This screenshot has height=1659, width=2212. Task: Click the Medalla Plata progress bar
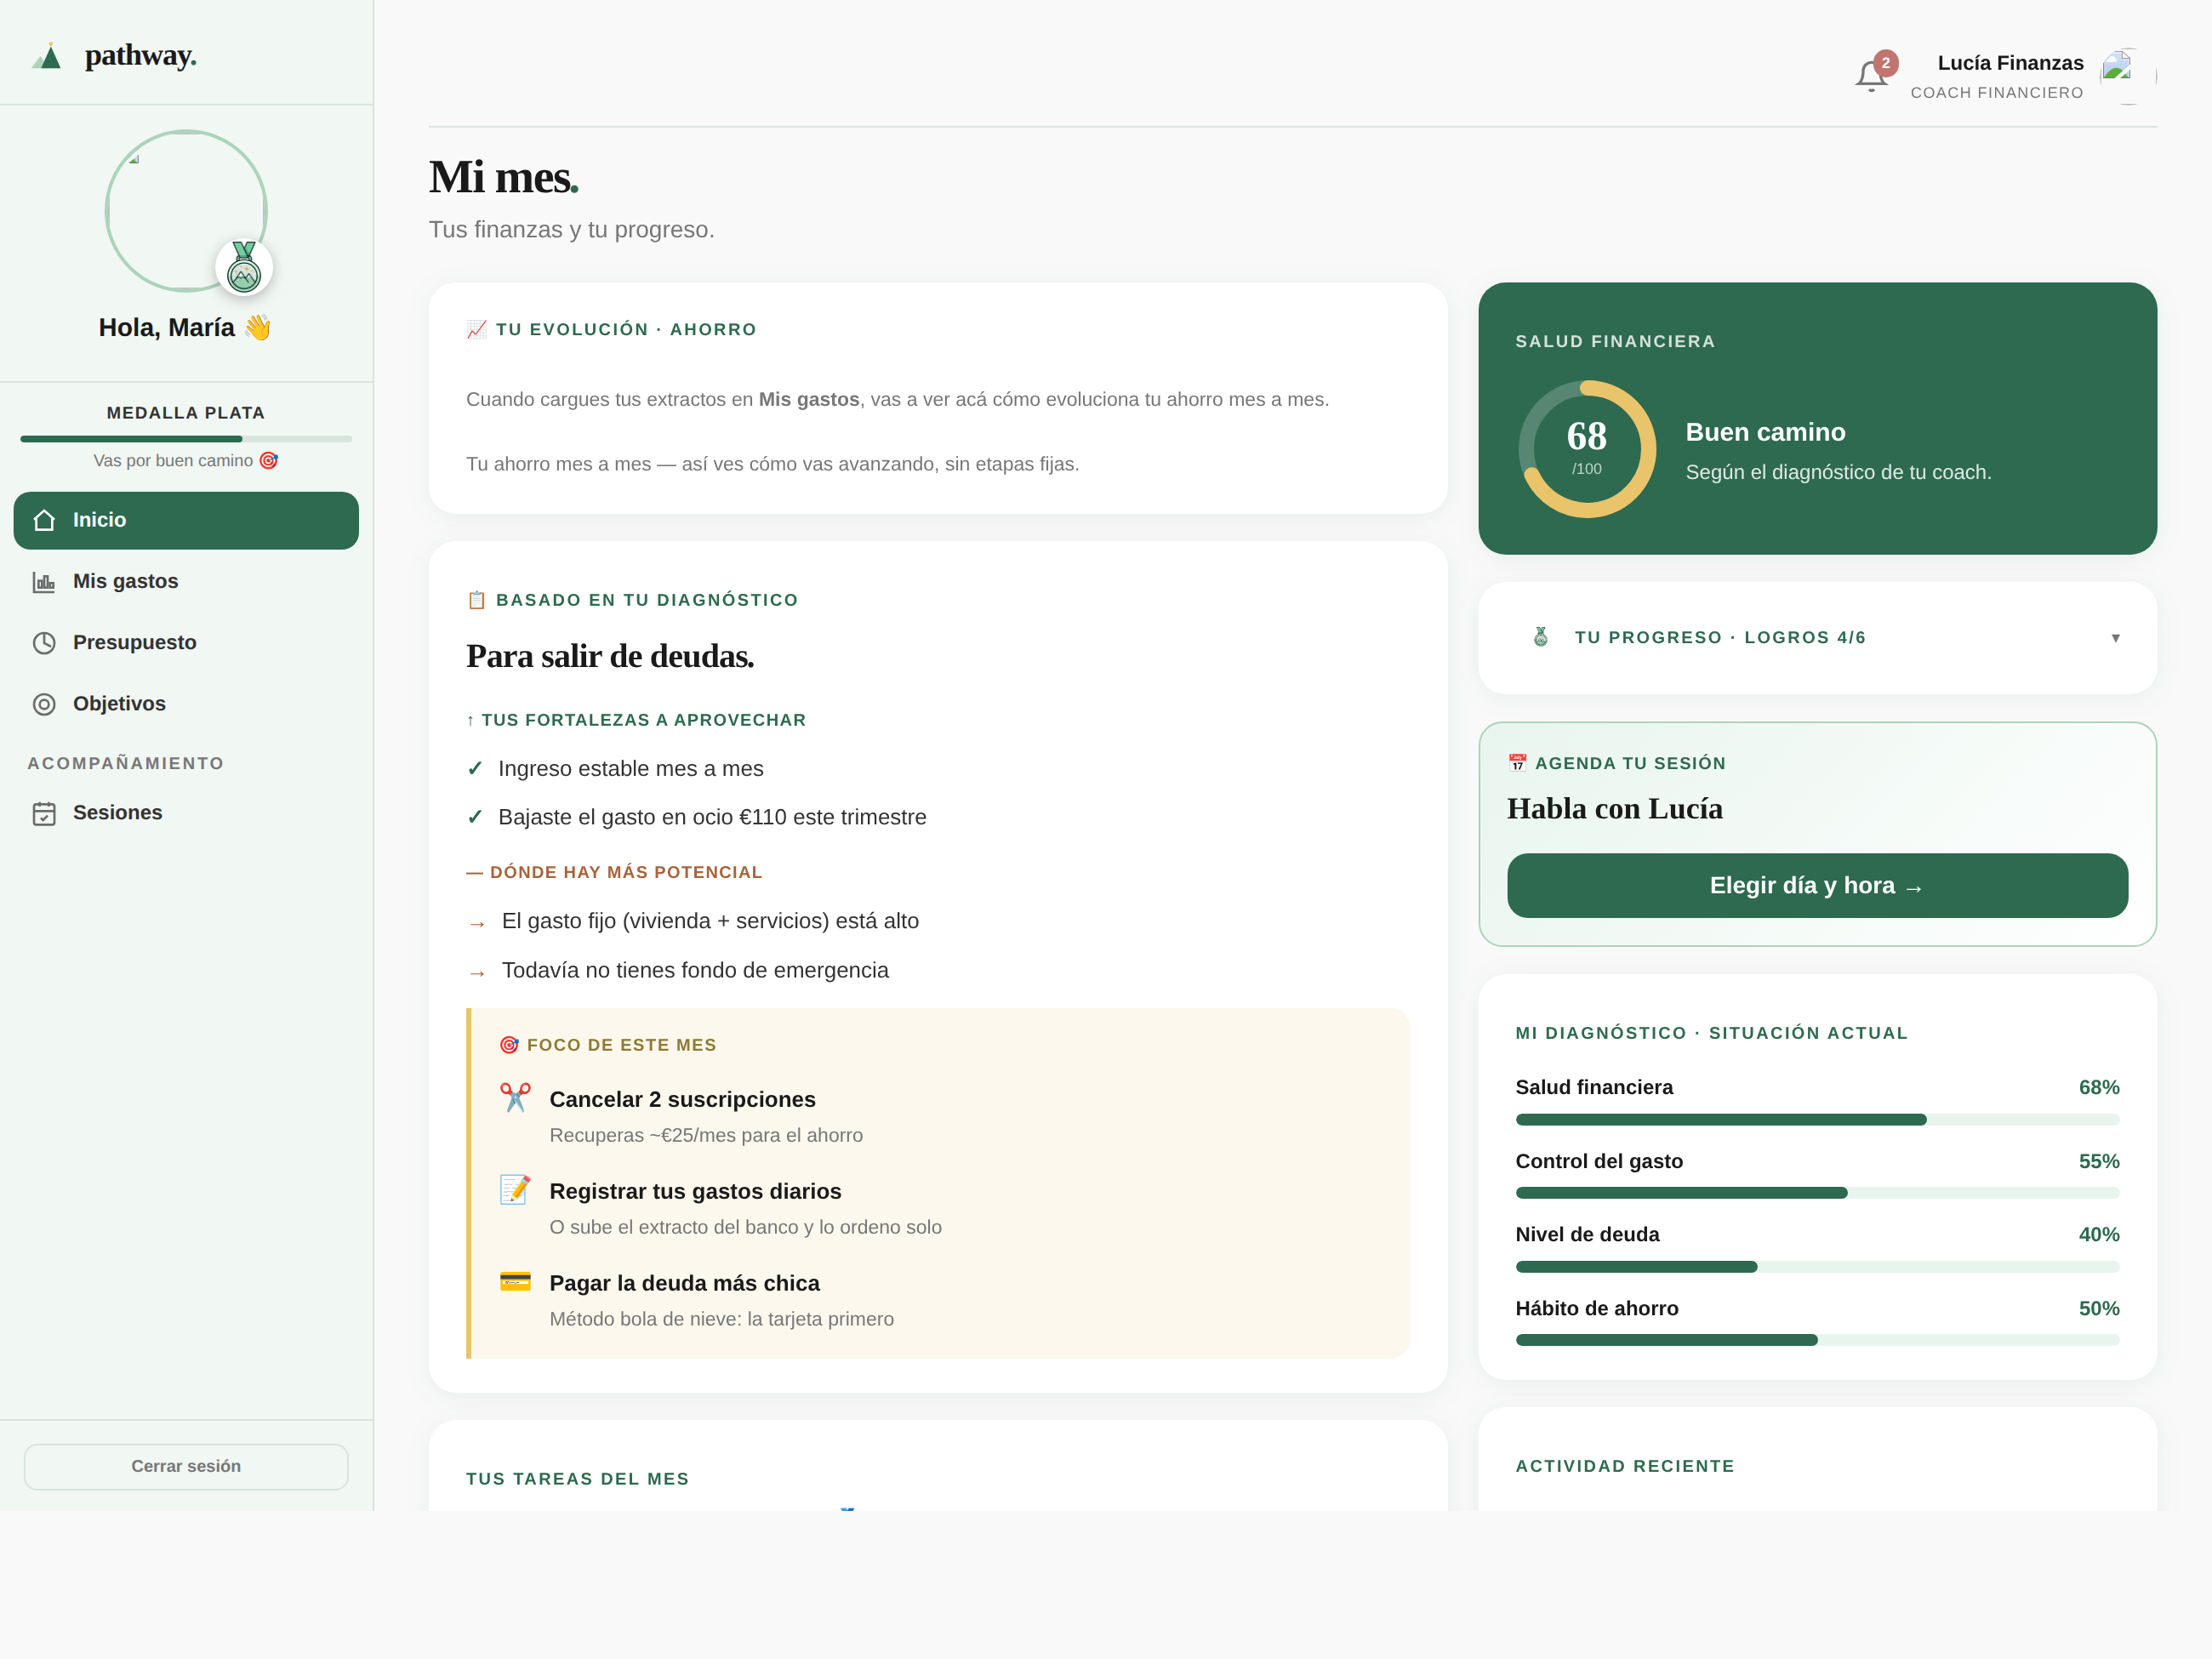click(186, 439)
